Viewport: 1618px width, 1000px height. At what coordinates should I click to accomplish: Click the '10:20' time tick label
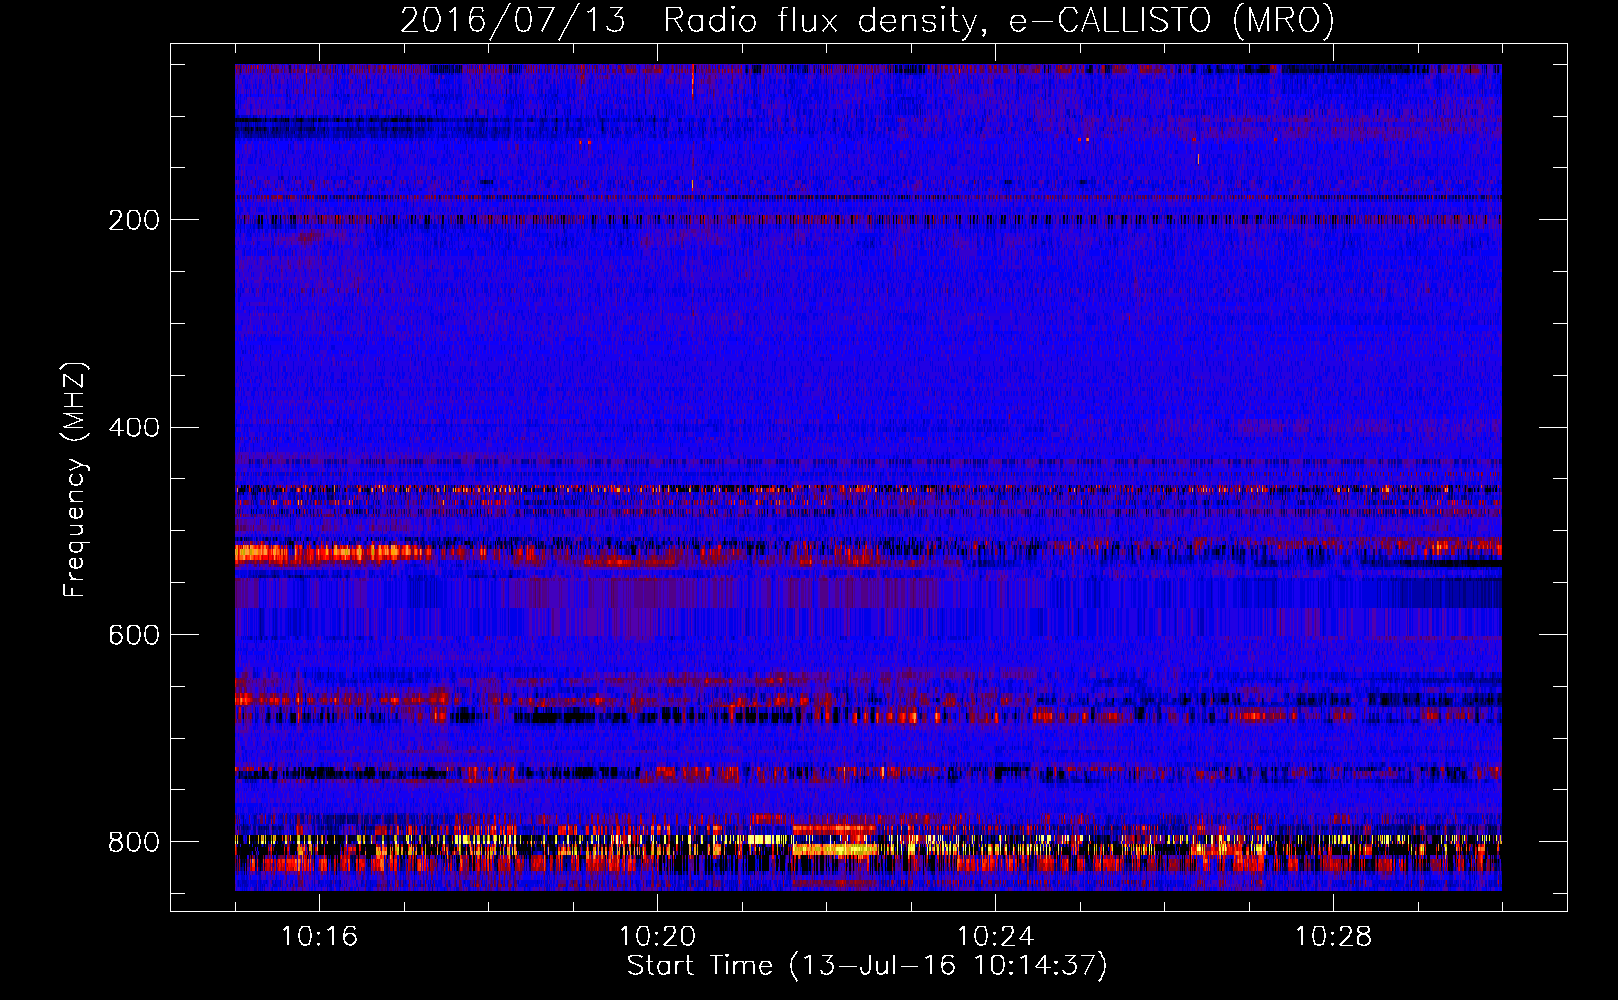657,937
